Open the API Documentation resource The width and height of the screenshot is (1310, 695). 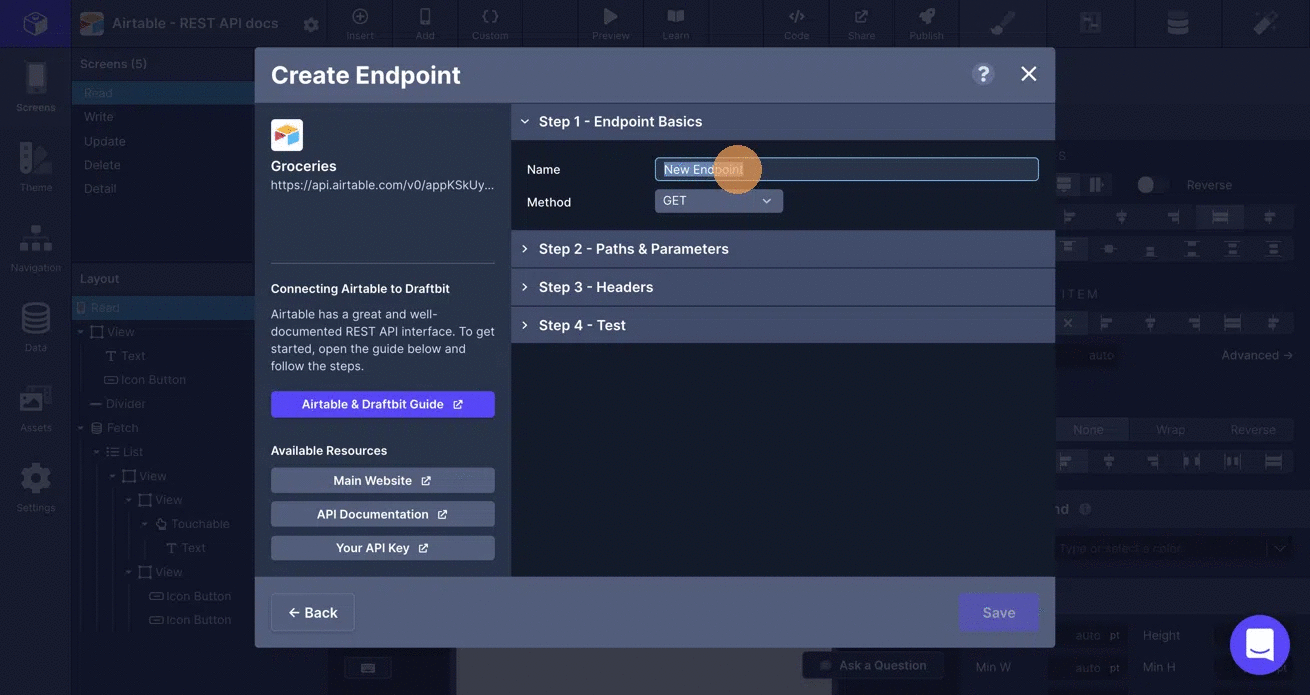[x=383, y=514]
